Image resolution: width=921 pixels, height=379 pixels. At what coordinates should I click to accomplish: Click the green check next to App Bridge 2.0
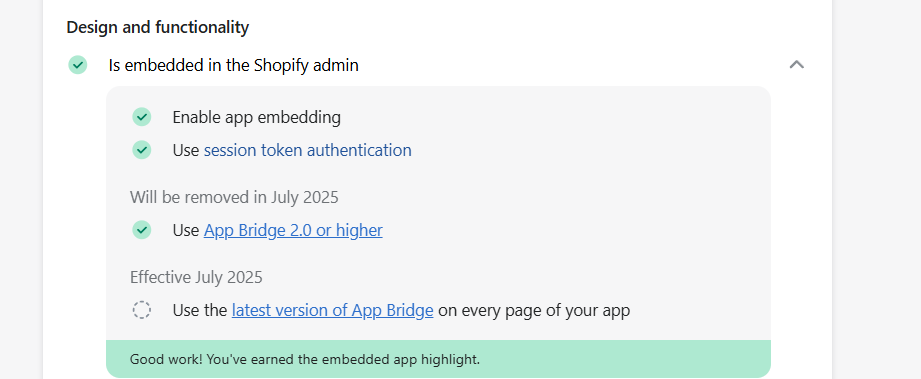[x=142, y=230]
